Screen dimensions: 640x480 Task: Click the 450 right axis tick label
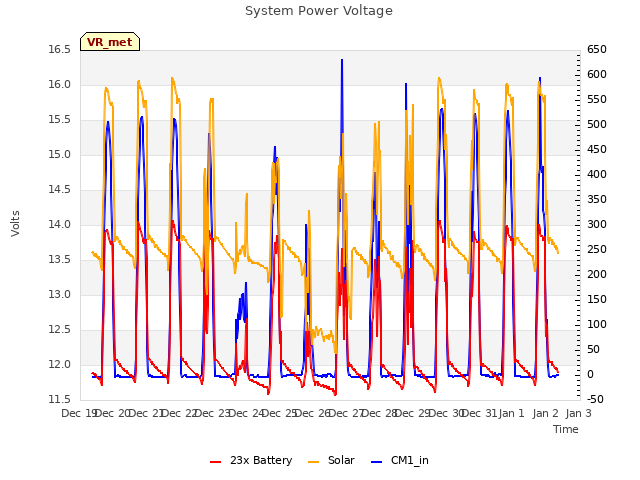pyautogui.click(x=597, y=150)
